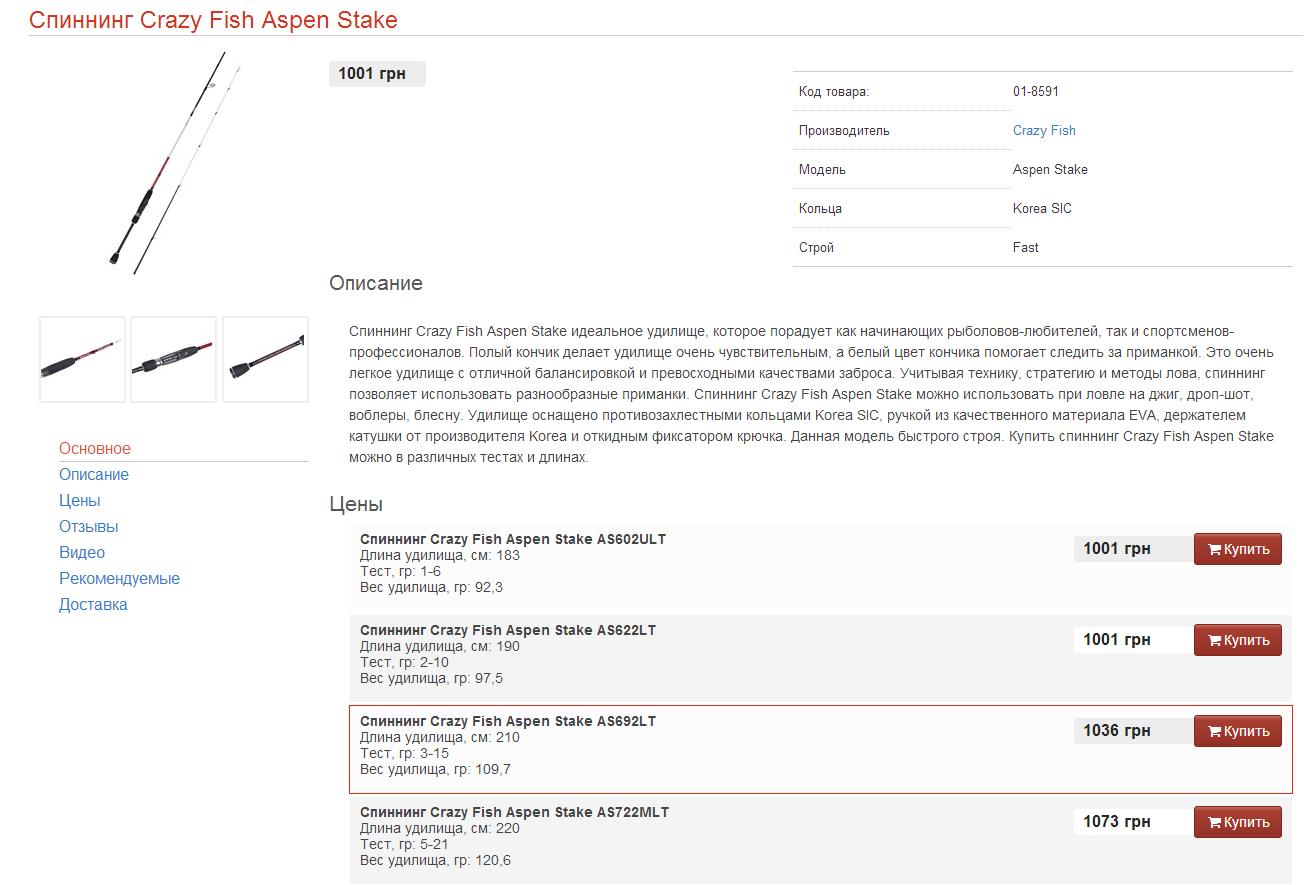Click the AS722MLT product name
Screen dimensions: 1308x885
[x=514, y=812]
